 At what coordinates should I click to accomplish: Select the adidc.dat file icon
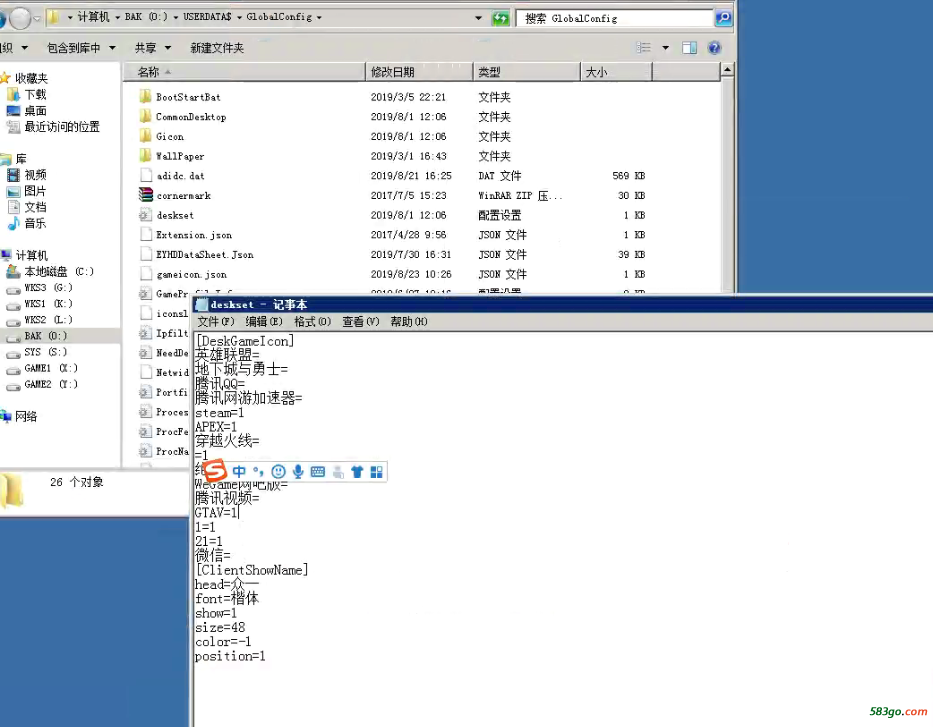click(x=145, y=175)
